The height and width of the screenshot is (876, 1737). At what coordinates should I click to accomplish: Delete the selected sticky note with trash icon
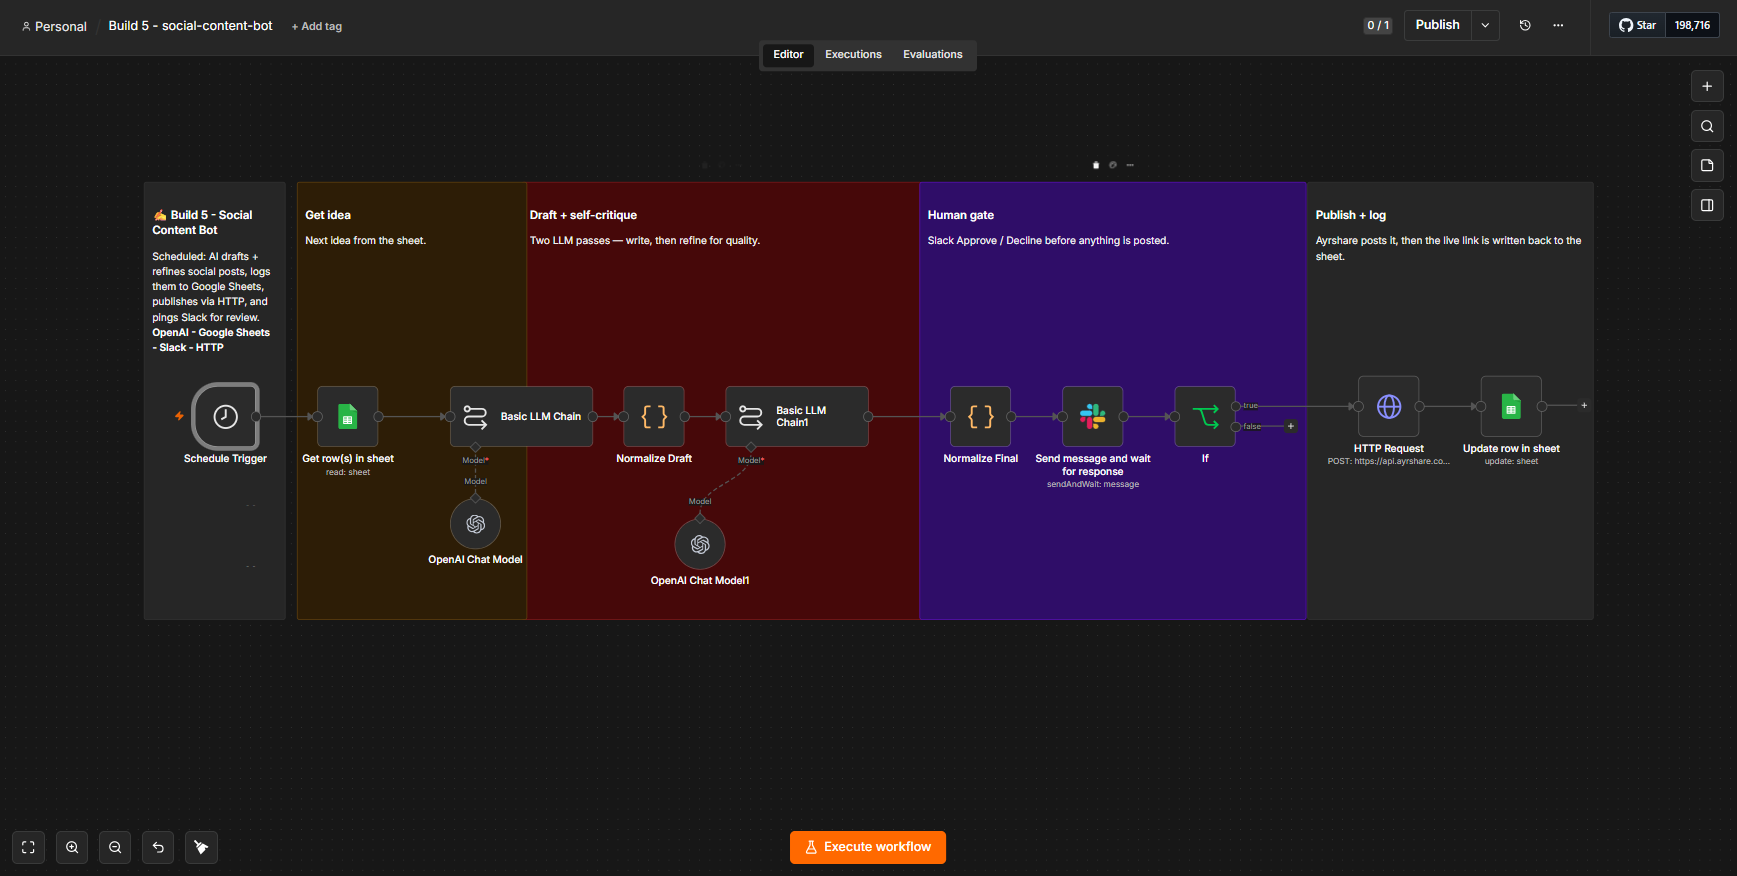click(1096, 165)
